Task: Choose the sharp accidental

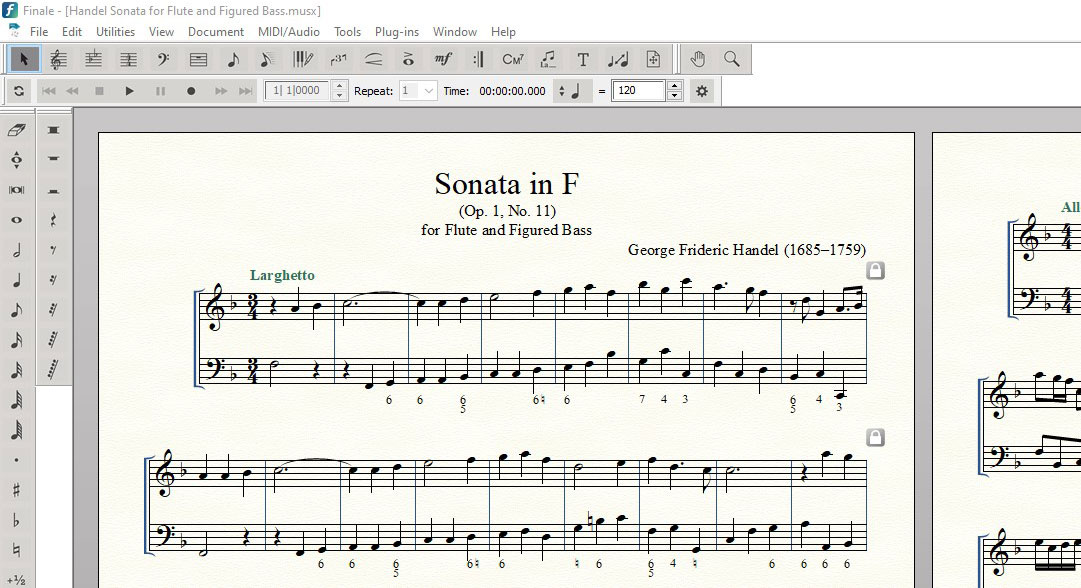Action: (x=17, y=490)
